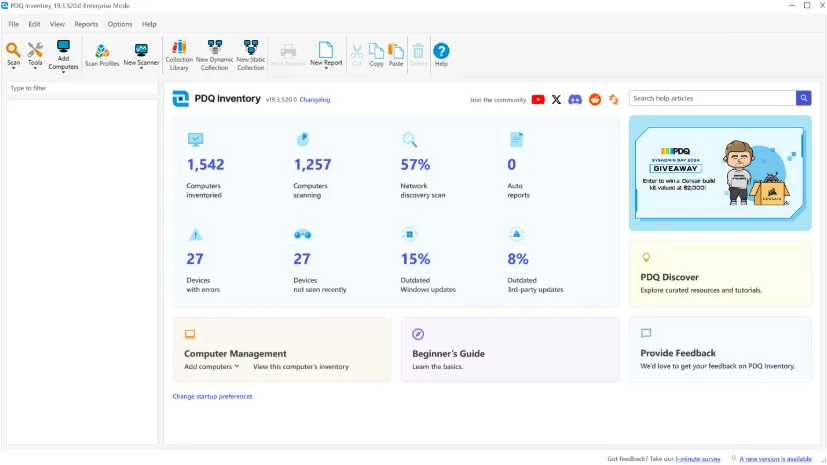The image size is (827, 465).
Task: Open the Edit menu
Action: pyautogui.click(x=34, y=24)
